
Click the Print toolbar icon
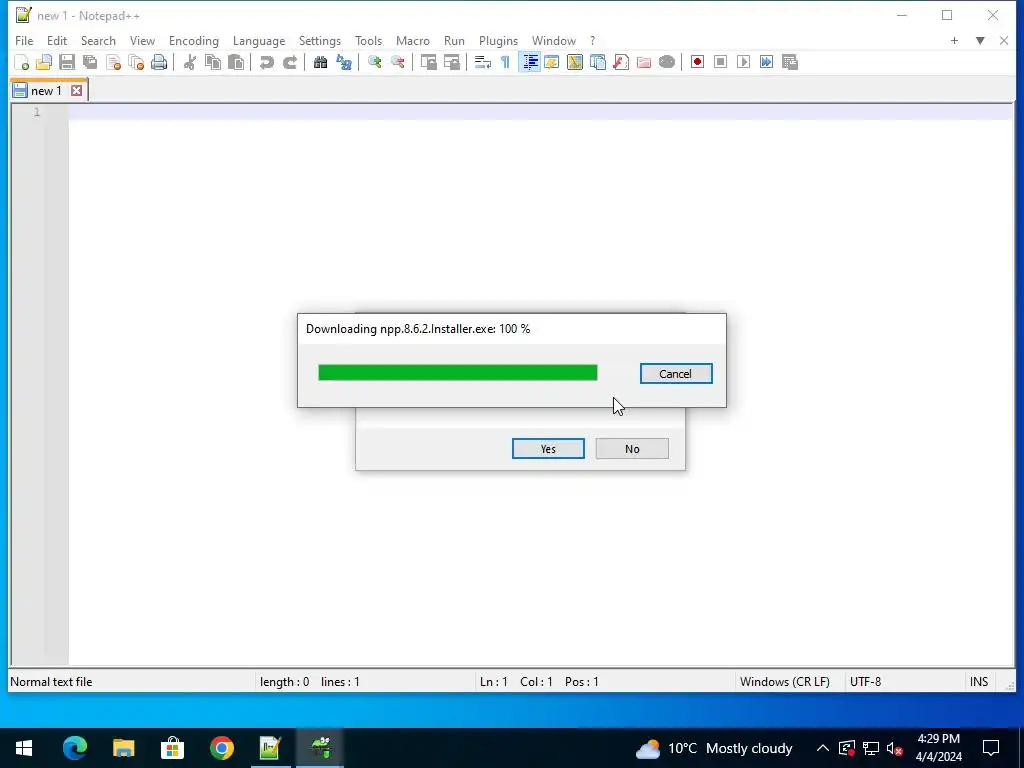tap(159, 62)
